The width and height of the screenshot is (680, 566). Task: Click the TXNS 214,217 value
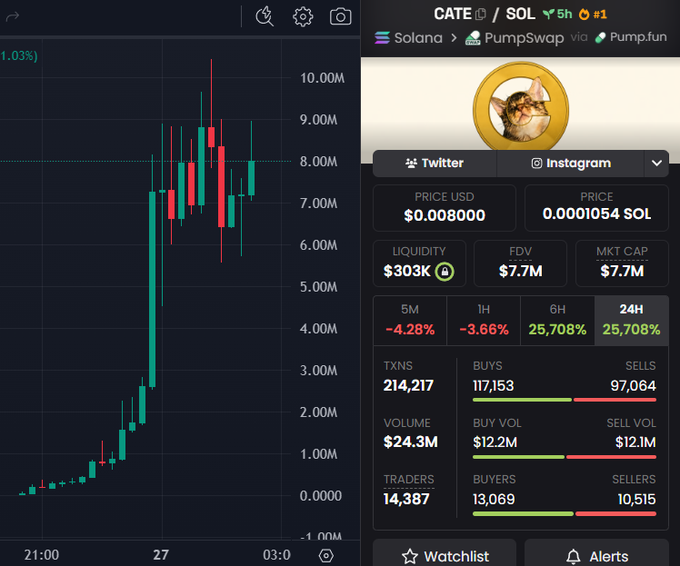coord(409,386)
